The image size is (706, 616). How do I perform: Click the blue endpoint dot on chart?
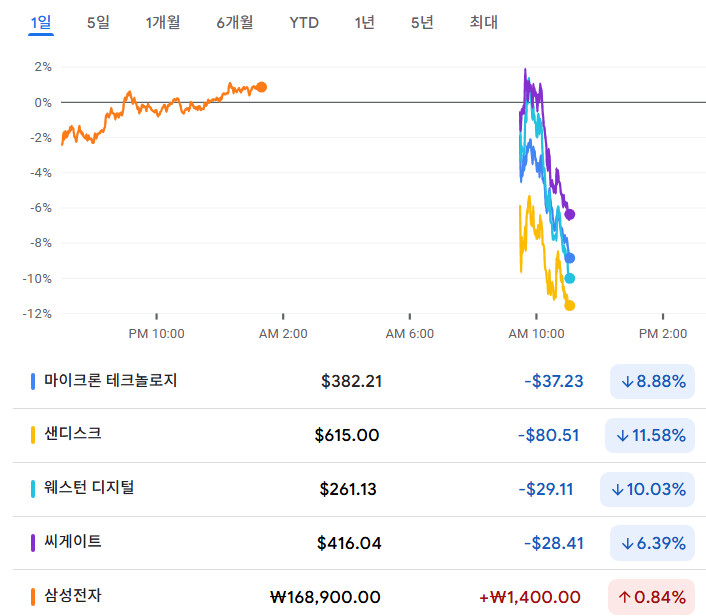click(570, 258)
